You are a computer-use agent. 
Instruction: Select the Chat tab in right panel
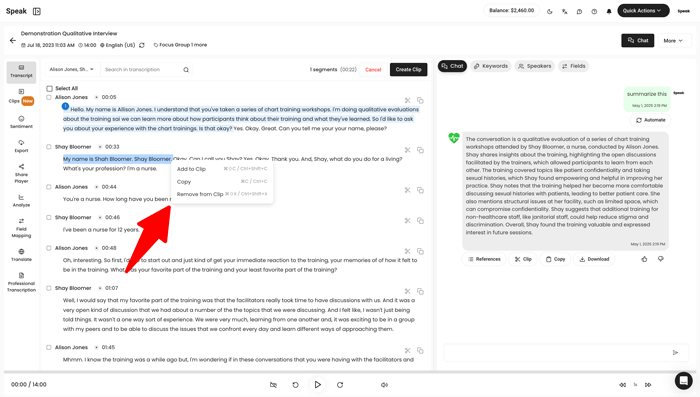[x=452, y=66]
